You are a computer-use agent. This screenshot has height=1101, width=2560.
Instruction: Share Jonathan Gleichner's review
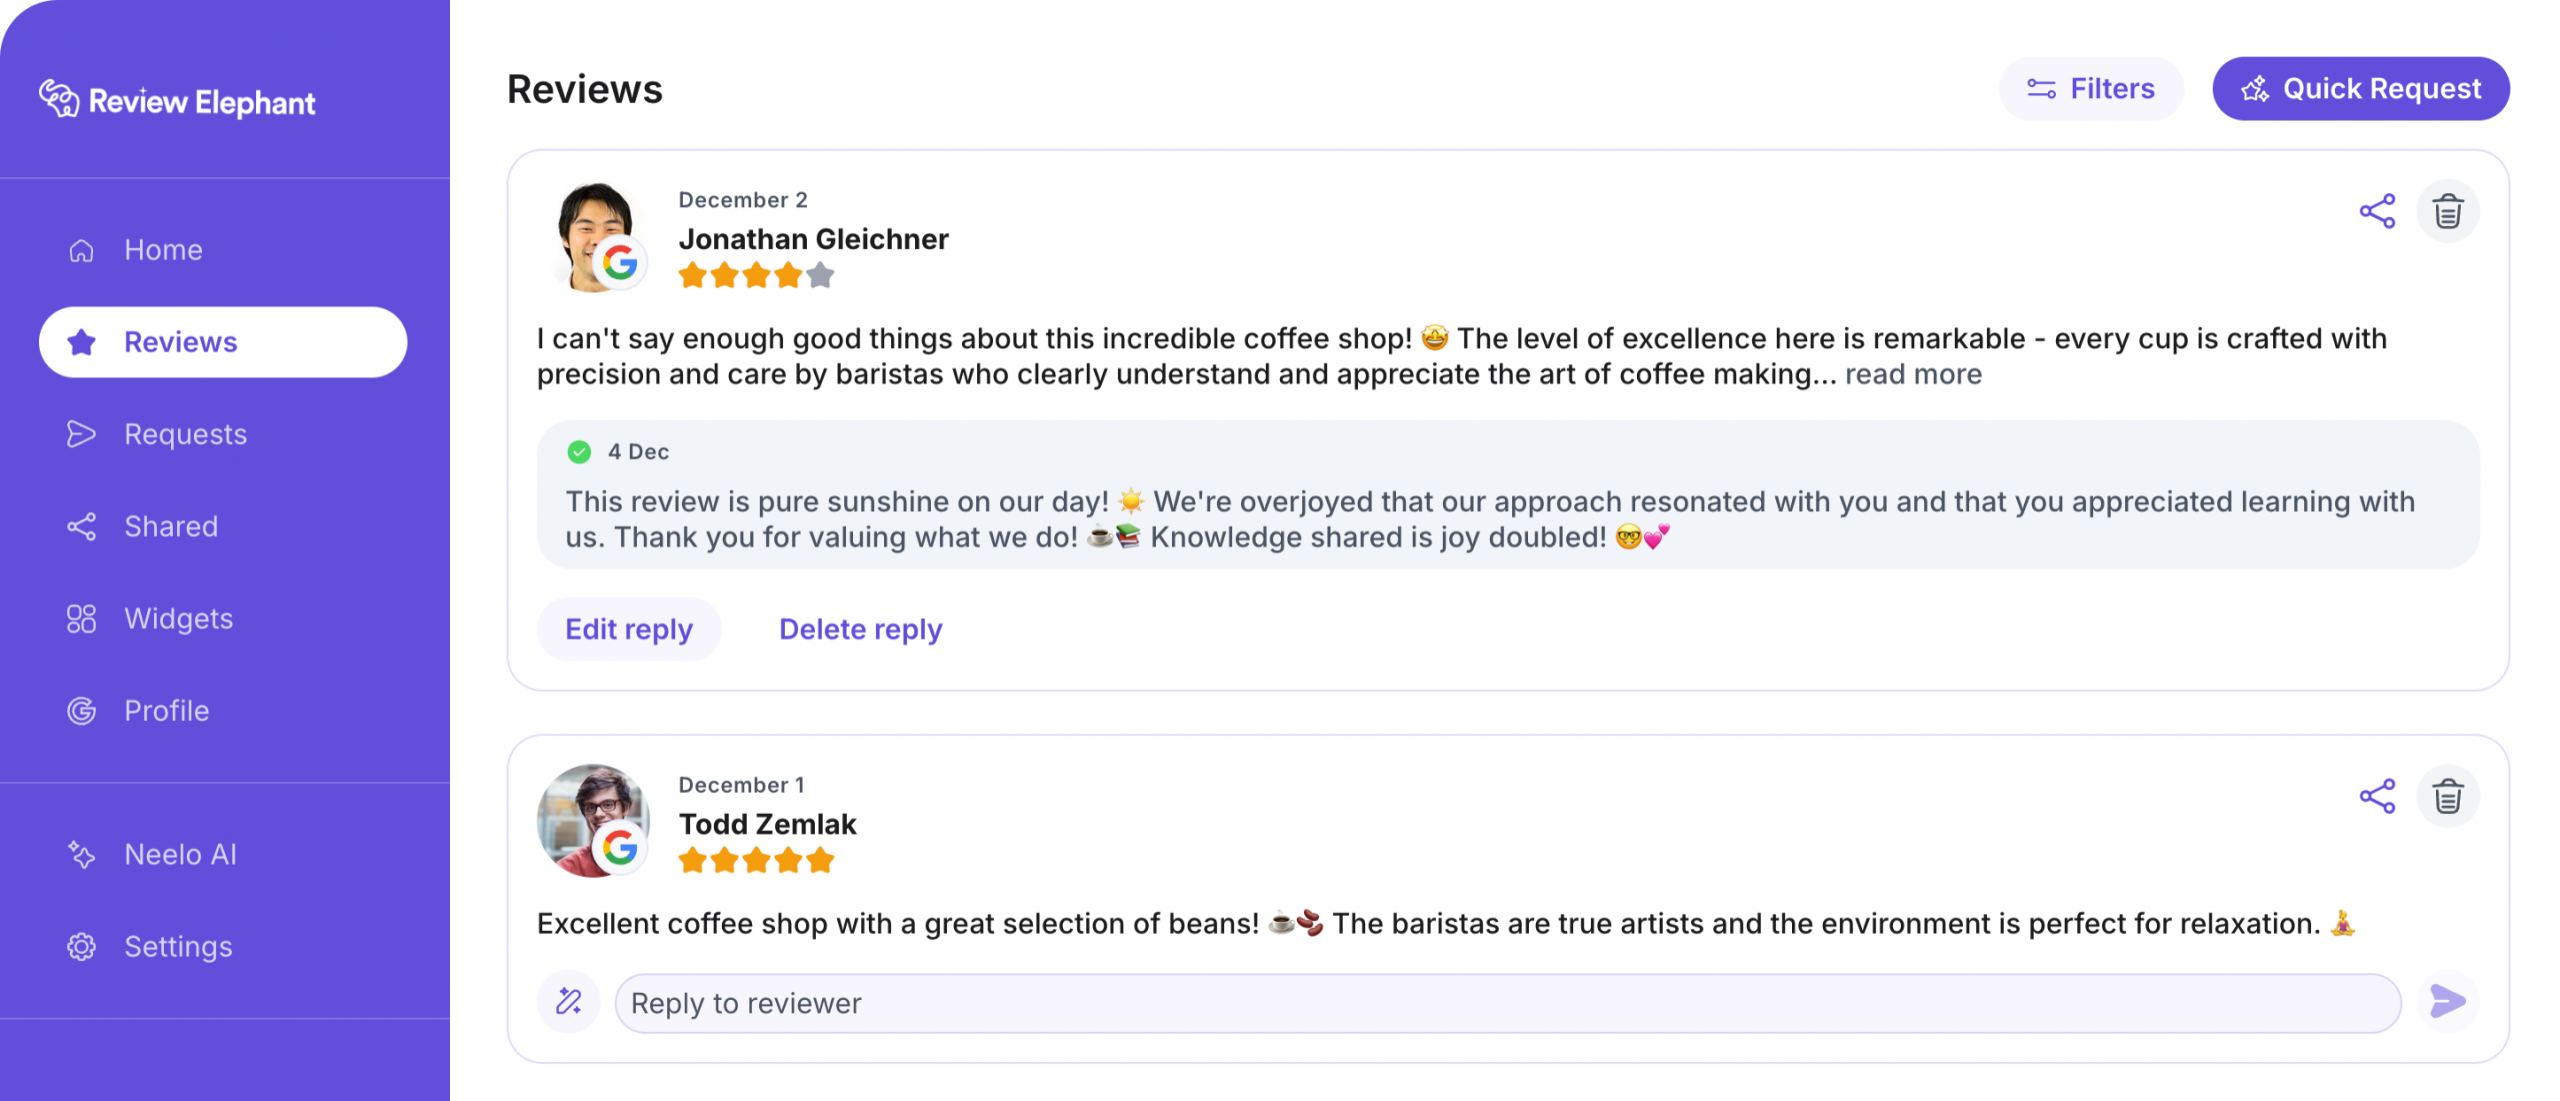pyautogui.click(x=2377, y=212)
